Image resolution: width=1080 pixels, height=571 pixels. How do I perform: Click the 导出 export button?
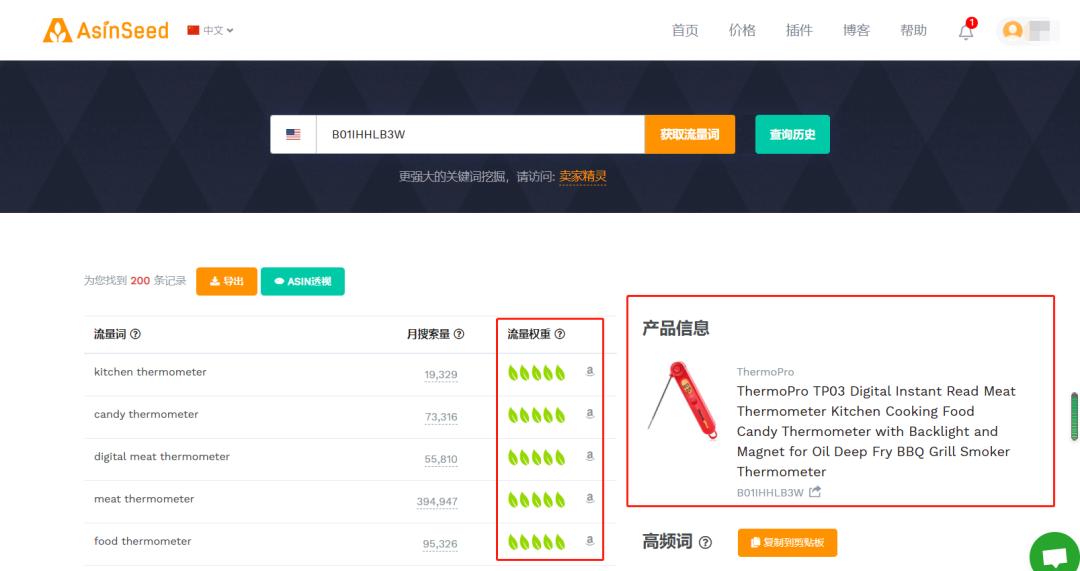coord(227,281)
